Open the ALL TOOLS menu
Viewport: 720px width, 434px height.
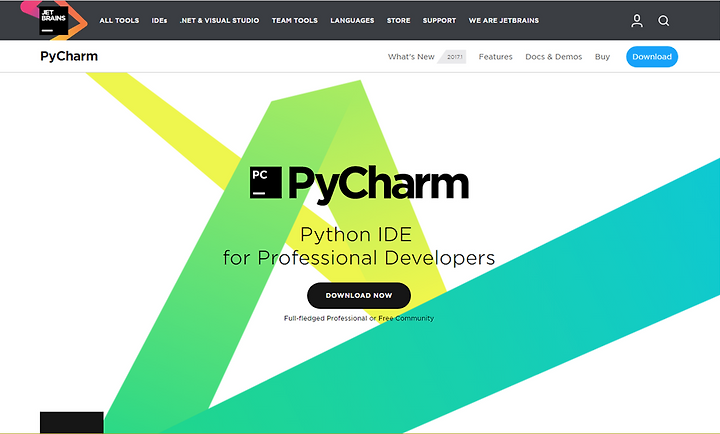pos(119,21)
